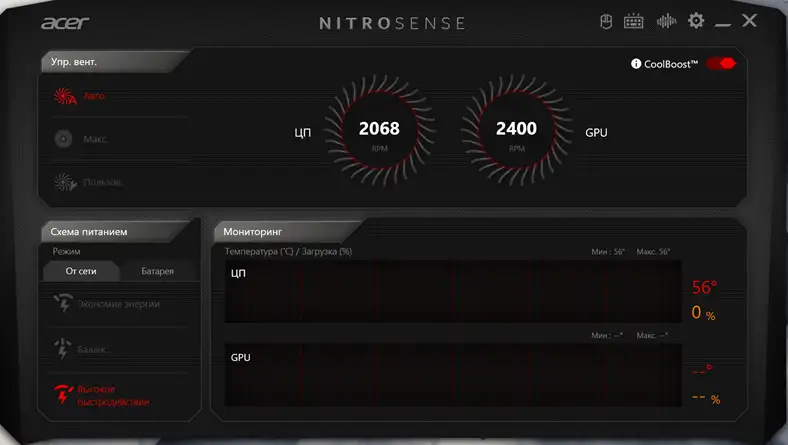Click the ЦП monitoring graph
The image size is (788, 445).
tap(453, 291)
